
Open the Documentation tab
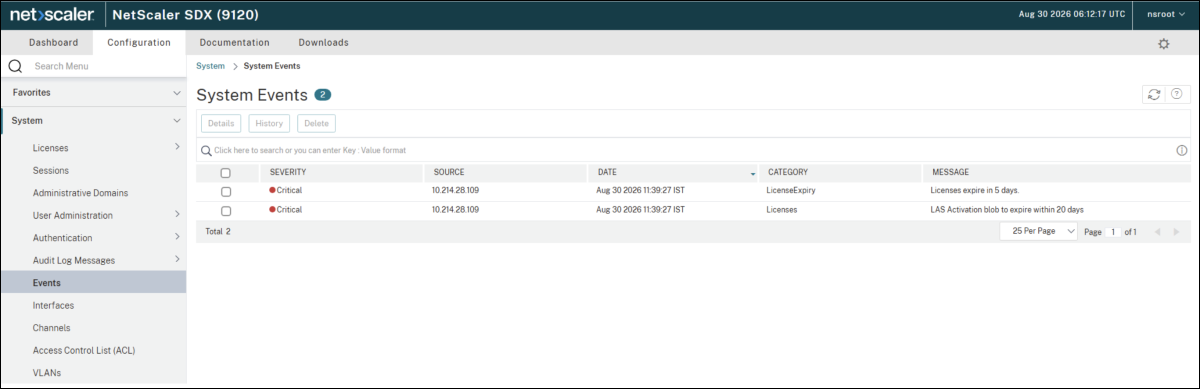234,42
